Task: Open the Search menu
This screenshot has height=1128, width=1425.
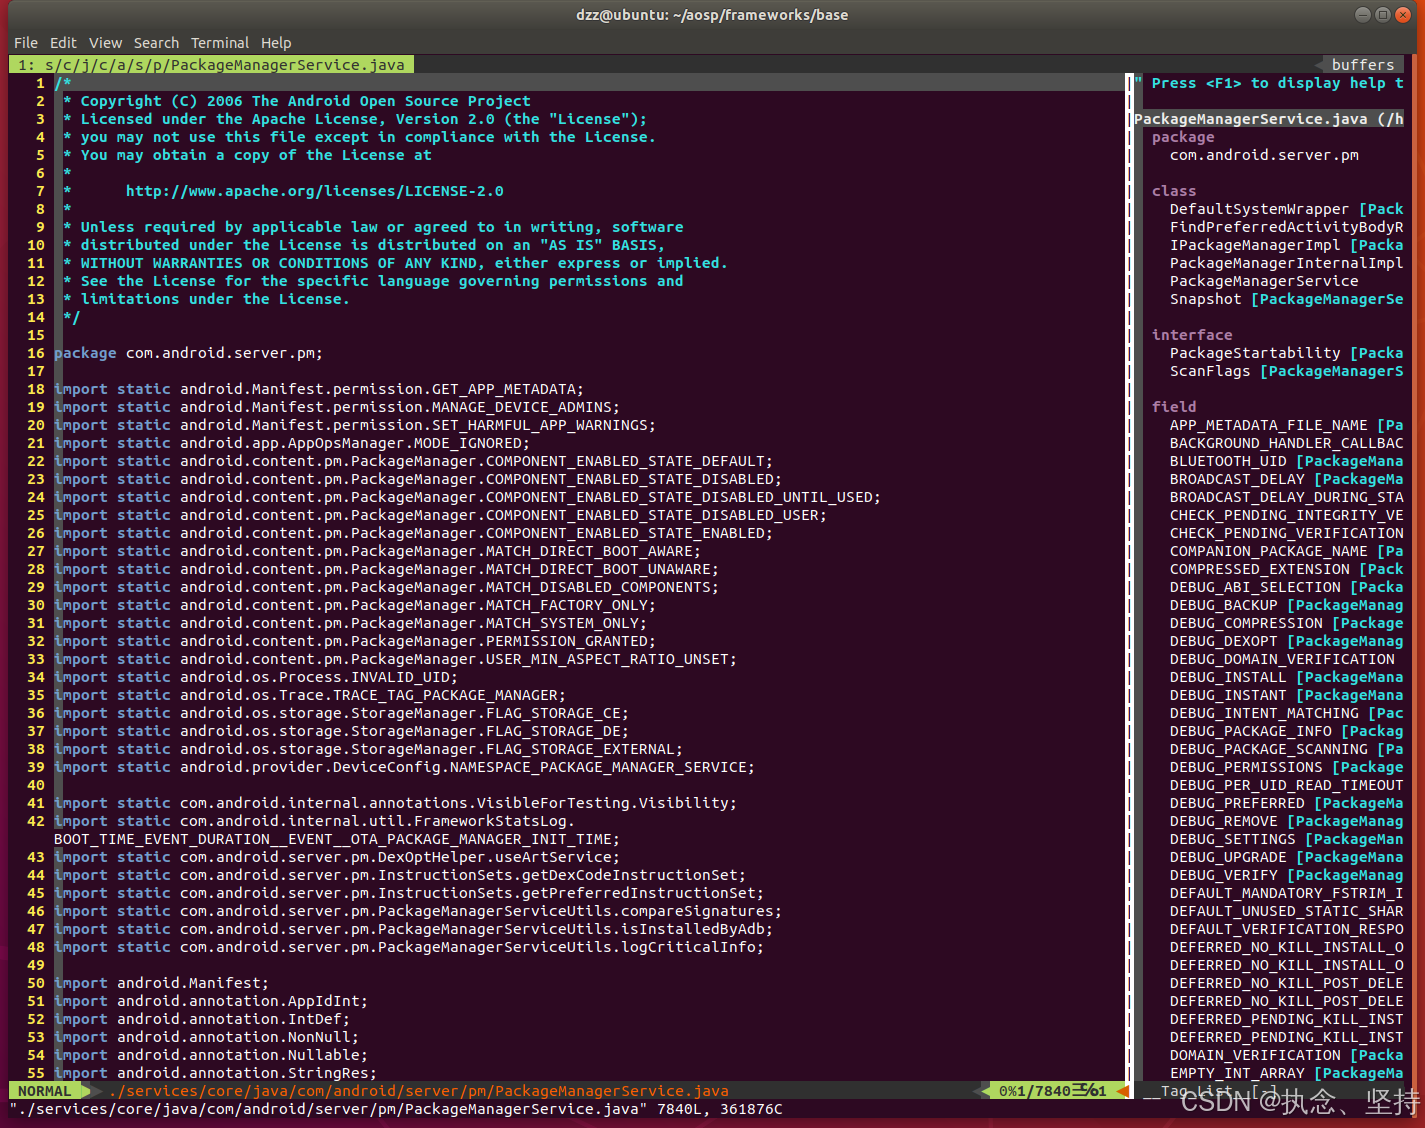Action: pos(156,43)
